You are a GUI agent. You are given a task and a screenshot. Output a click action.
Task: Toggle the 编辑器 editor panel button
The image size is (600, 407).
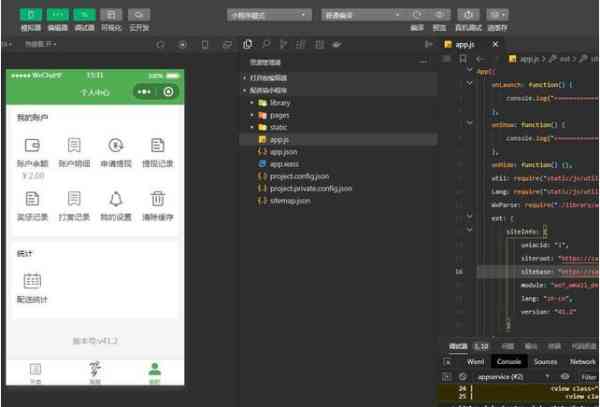pos(58,15)
